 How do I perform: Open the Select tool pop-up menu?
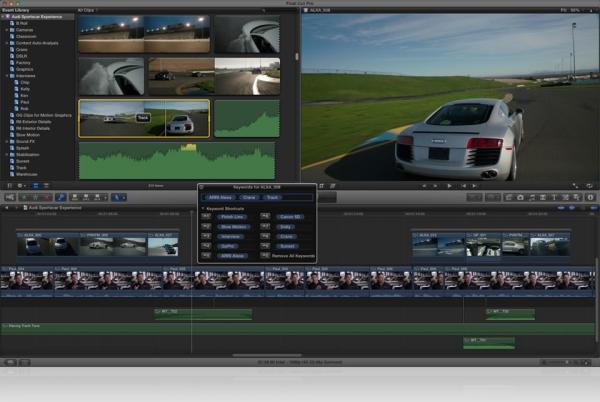(x=119, y=197)
